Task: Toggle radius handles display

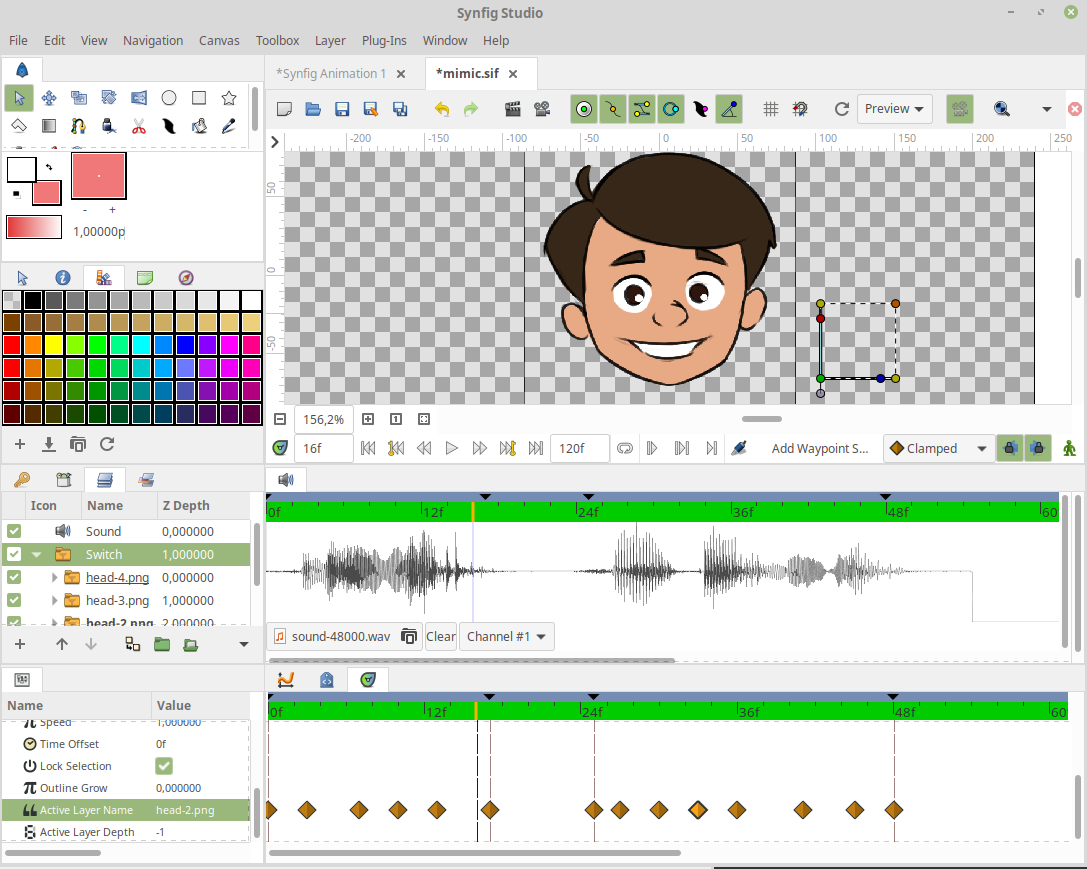Action: [x=671, y=109]
